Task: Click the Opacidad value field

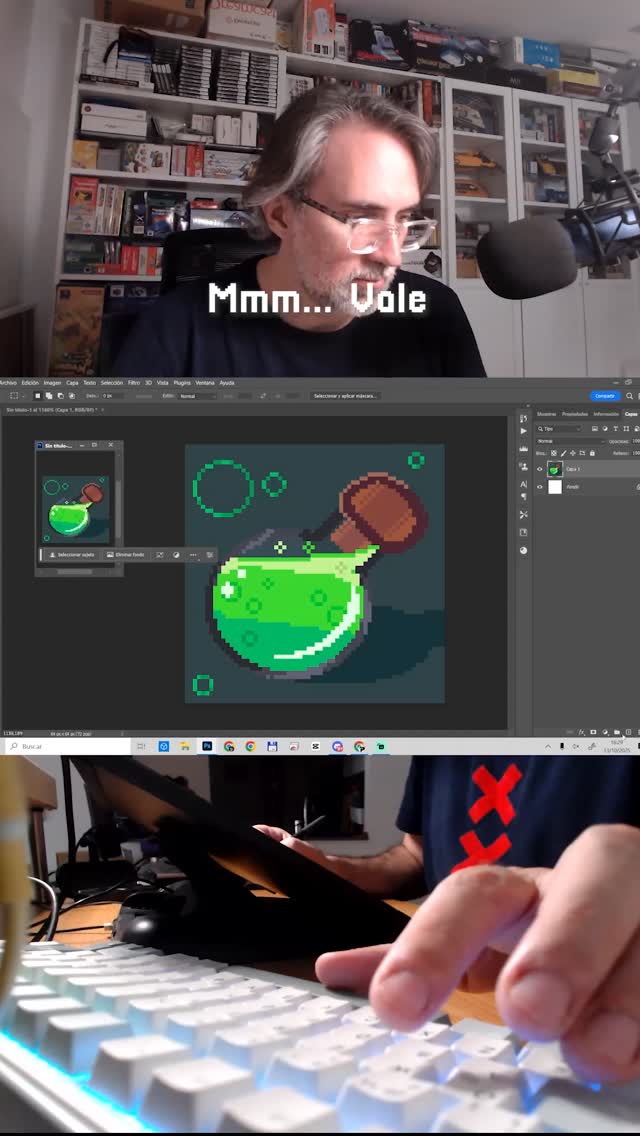Action: click(636, 441)
